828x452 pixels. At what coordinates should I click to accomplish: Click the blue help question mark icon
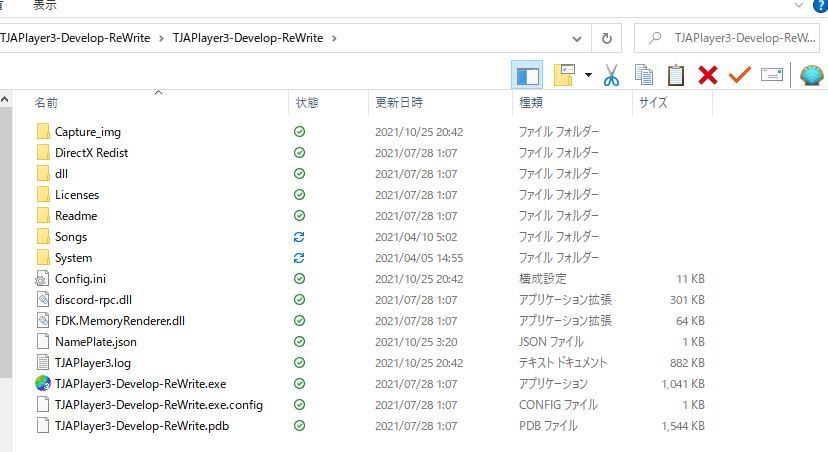(821, 5)
